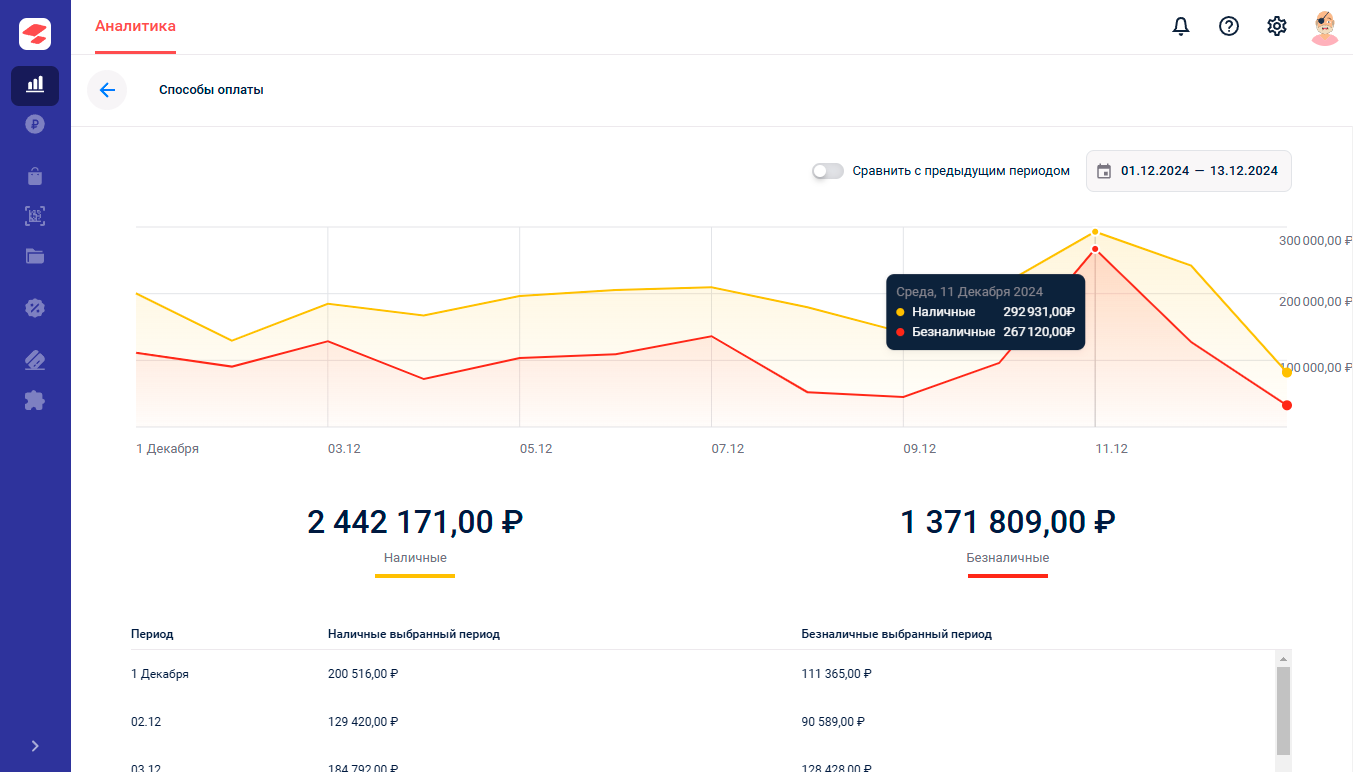This screenshot has height=772, width=1353.
Task: Open settings gear in the header
Action: (1277, 27)
